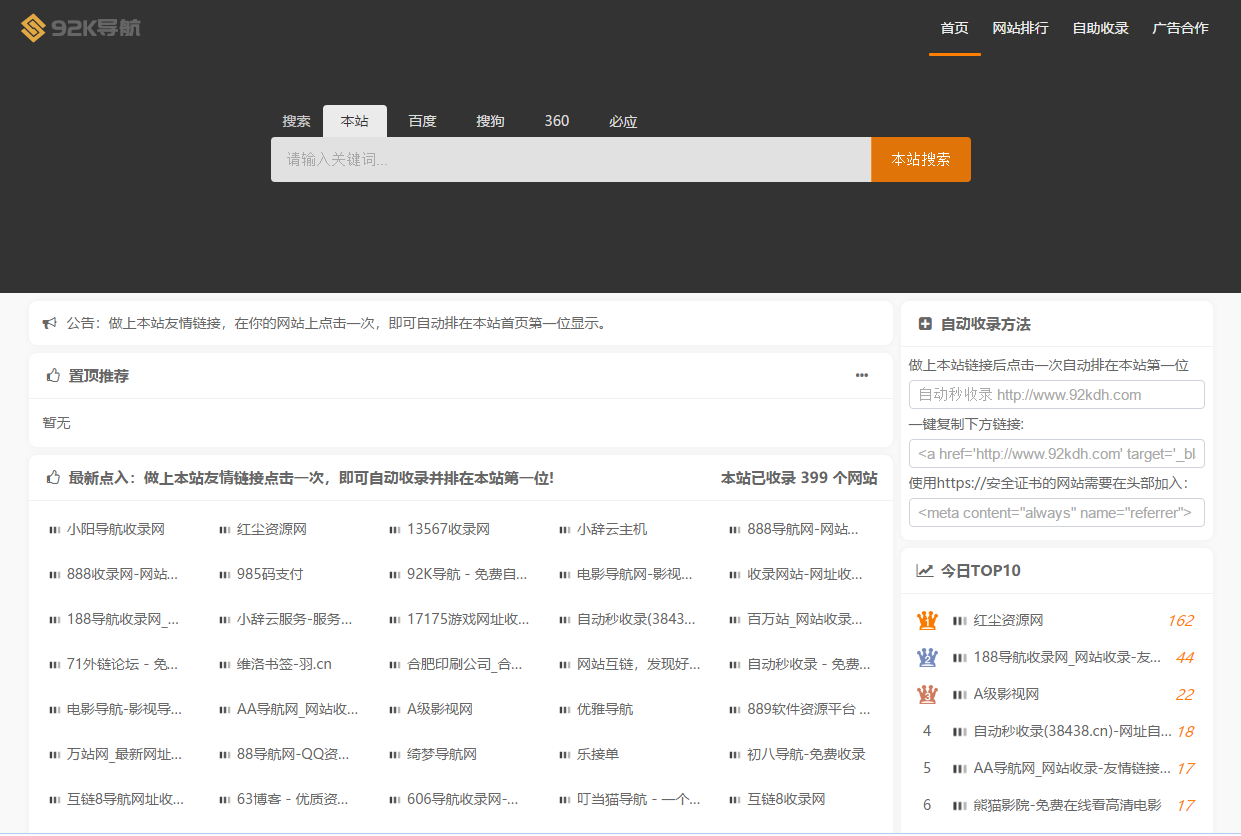This screenshot has width=1241, height=836.
Task: Click the meta referrer code field
Action: [1057, 512]
